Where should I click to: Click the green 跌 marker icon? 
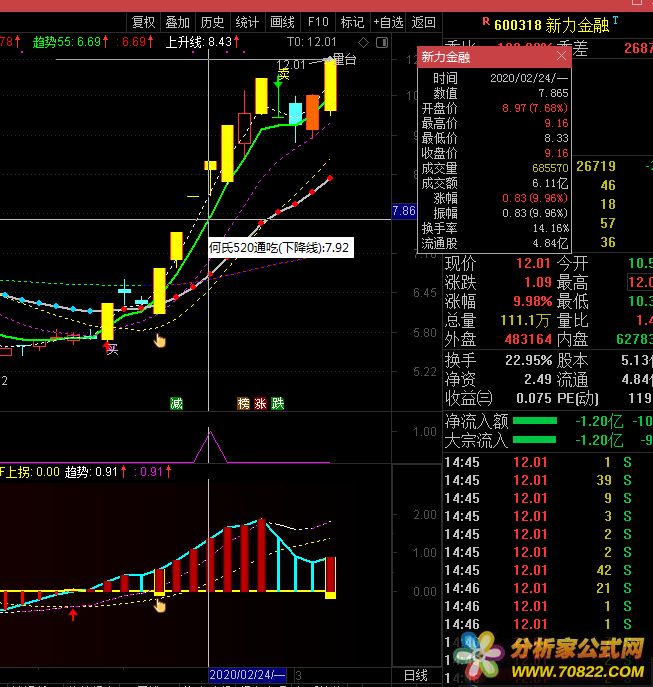point(277,403)
